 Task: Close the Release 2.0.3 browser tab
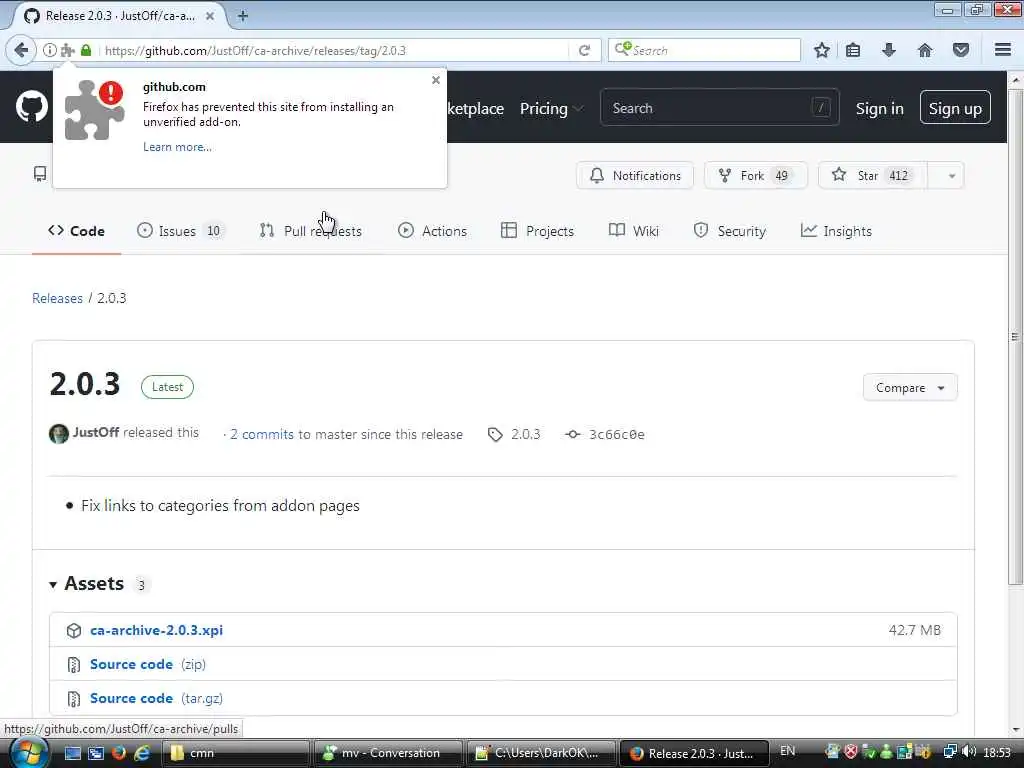[210, 16]
